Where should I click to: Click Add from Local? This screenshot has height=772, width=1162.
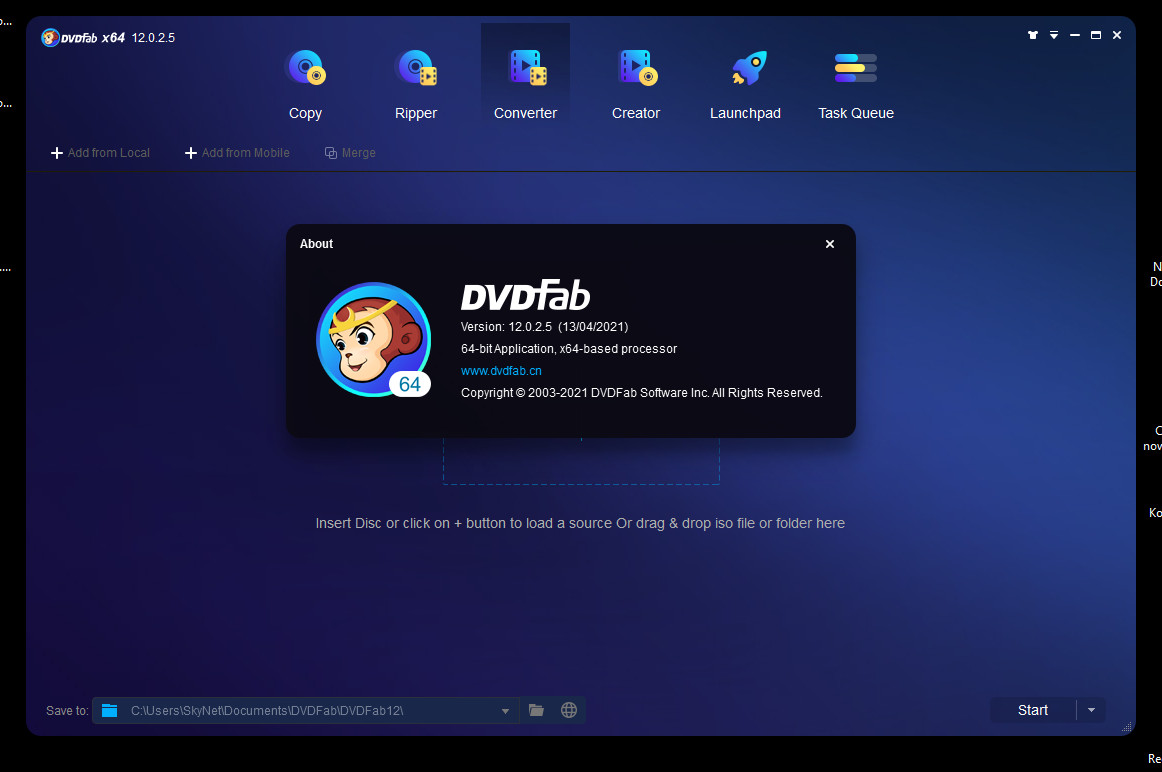100,153
